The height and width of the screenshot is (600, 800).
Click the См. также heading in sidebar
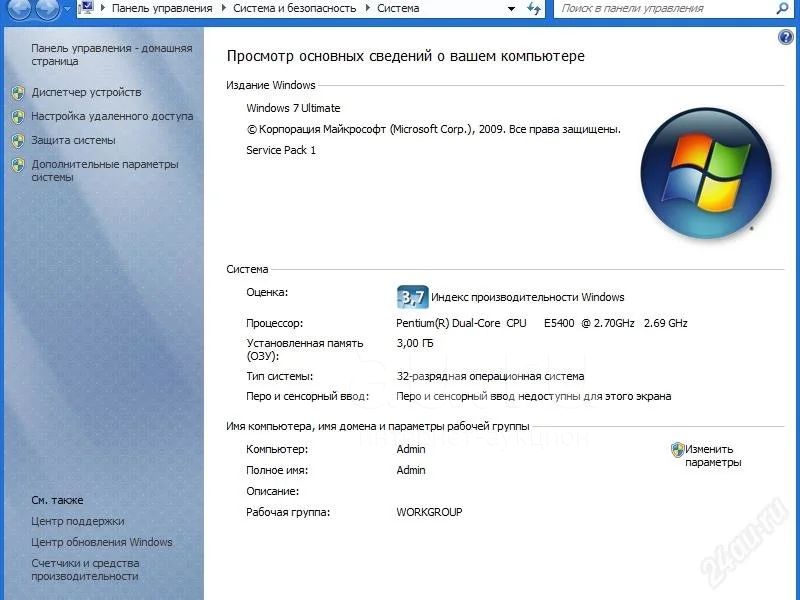click(x=57, y=501)
